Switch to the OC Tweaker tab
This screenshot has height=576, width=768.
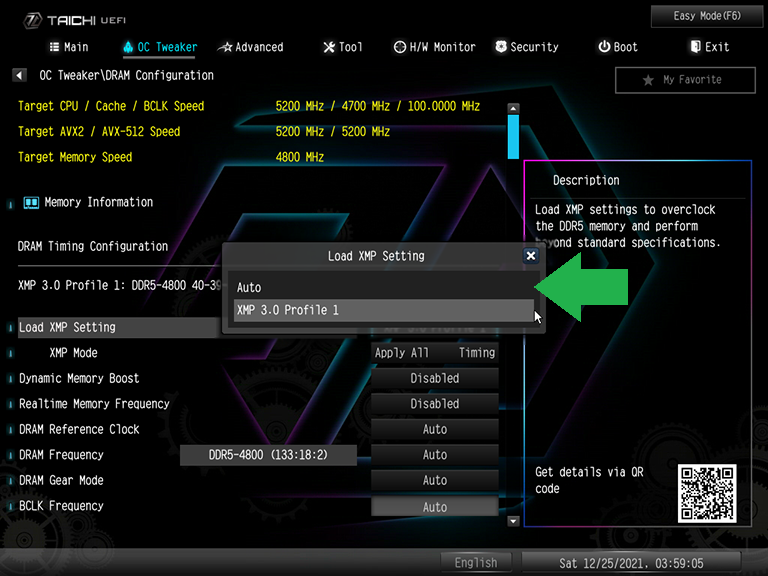coord(160,47)
